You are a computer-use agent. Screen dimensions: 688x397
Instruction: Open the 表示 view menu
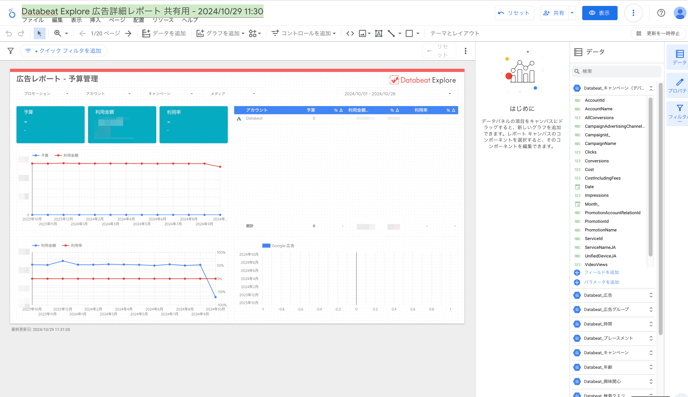tap(76, 20)
